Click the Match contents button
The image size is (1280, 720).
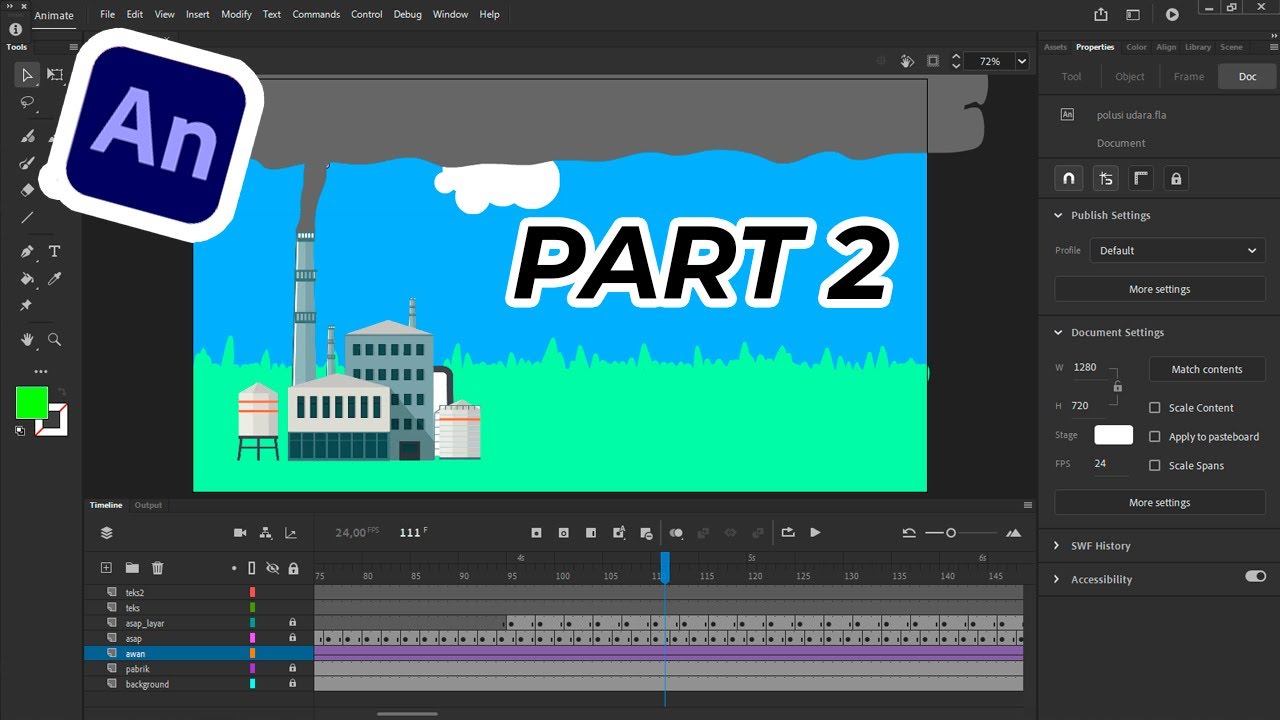pos(1207,369)
